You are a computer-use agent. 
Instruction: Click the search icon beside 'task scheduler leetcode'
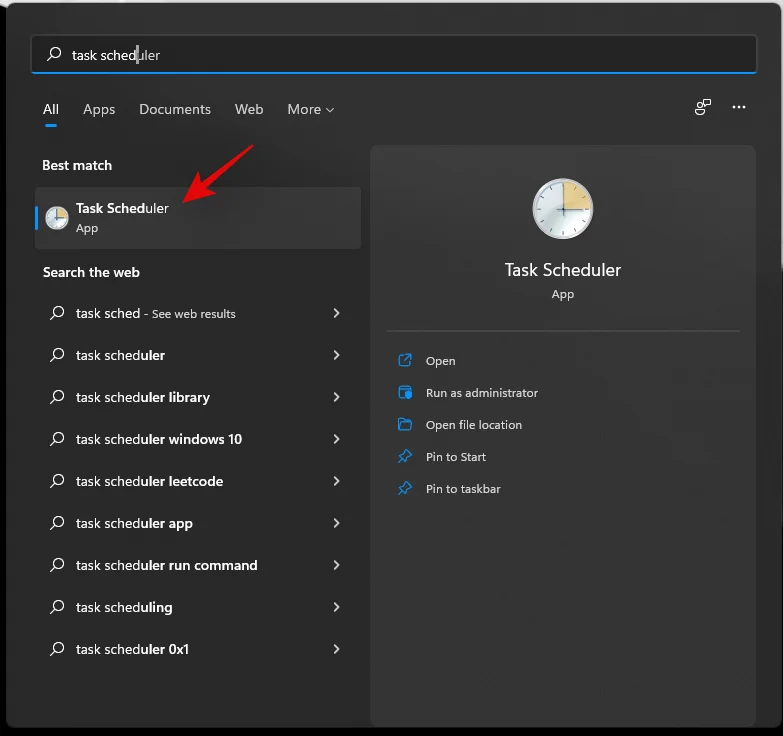(x=57, y=481)
